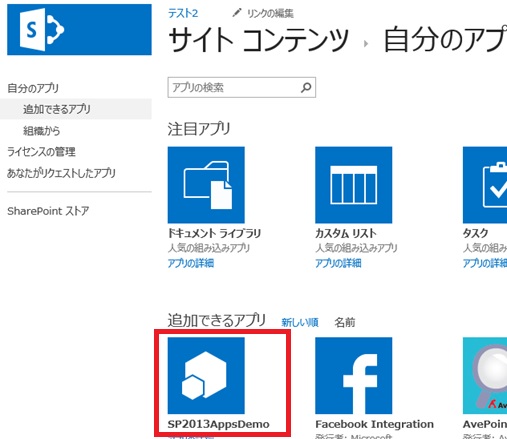Open ライセンスの管理 in sidebar
Screen dimensions: 507x439
pyautogui.click(x=41, y=152)
